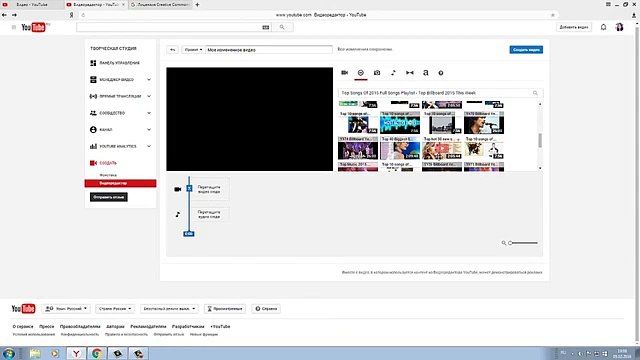Switch to the Creative Commons license browser tab

coord(160,4)
